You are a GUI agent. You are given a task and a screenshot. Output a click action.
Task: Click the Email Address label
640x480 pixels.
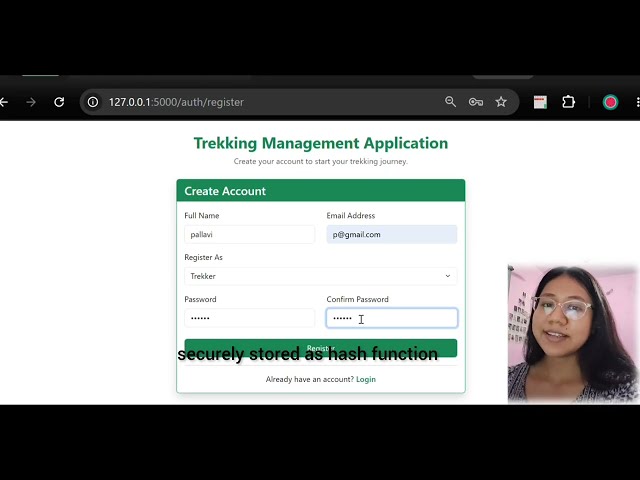click(x=351, y=216)
